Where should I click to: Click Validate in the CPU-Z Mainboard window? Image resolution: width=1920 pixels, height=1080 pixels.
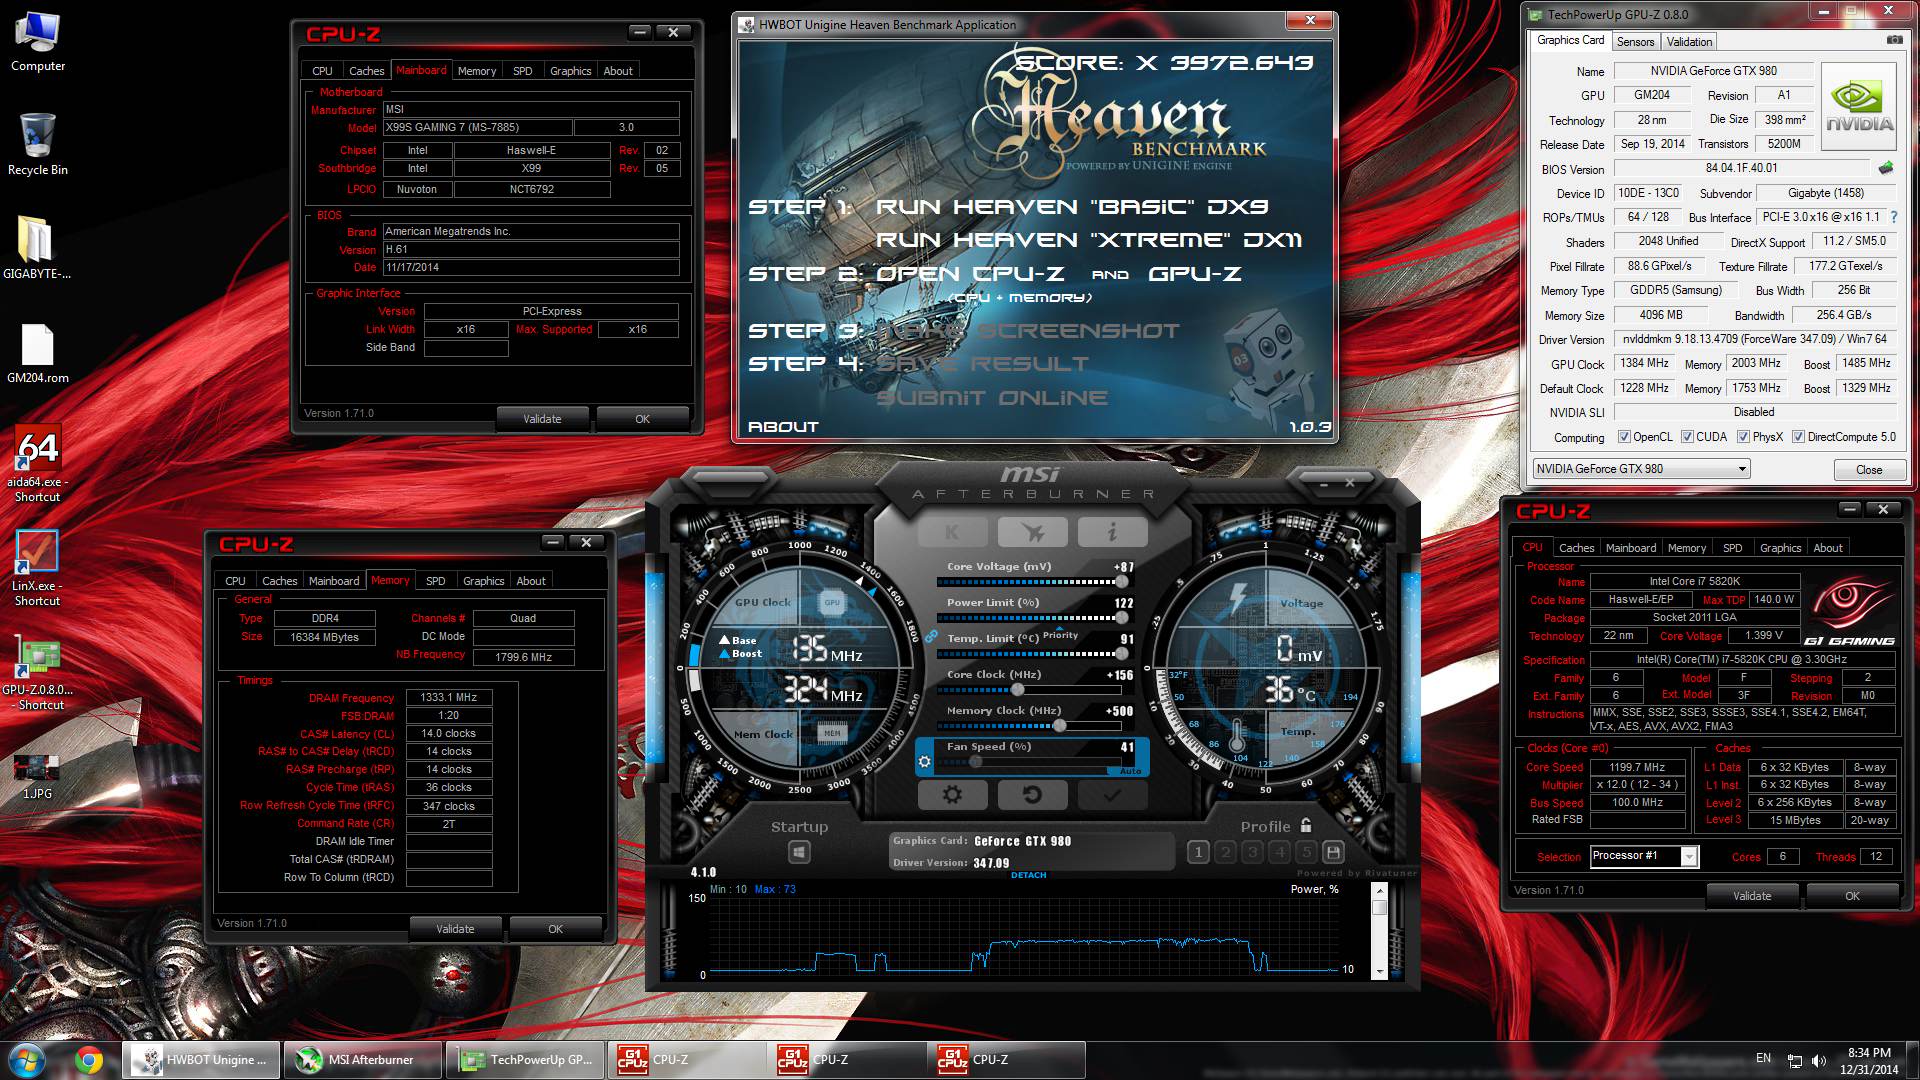[x=542, y=419]
